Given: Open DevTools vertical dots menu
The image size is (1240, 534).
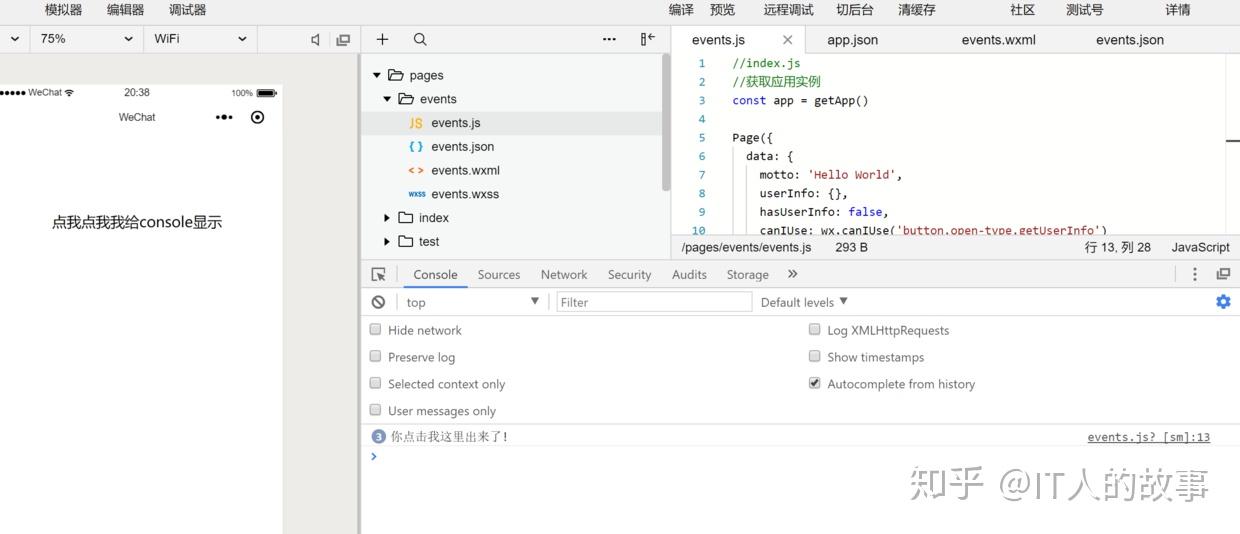Looking at the screenshot, I should click(x=1194, y=274).
